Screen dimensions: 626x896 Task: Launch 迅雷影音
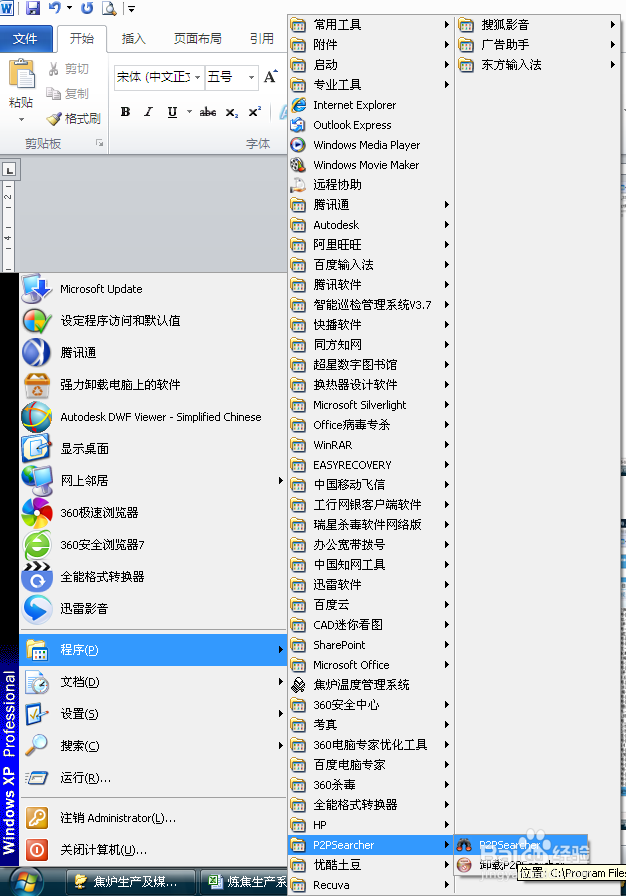[153, 609]
